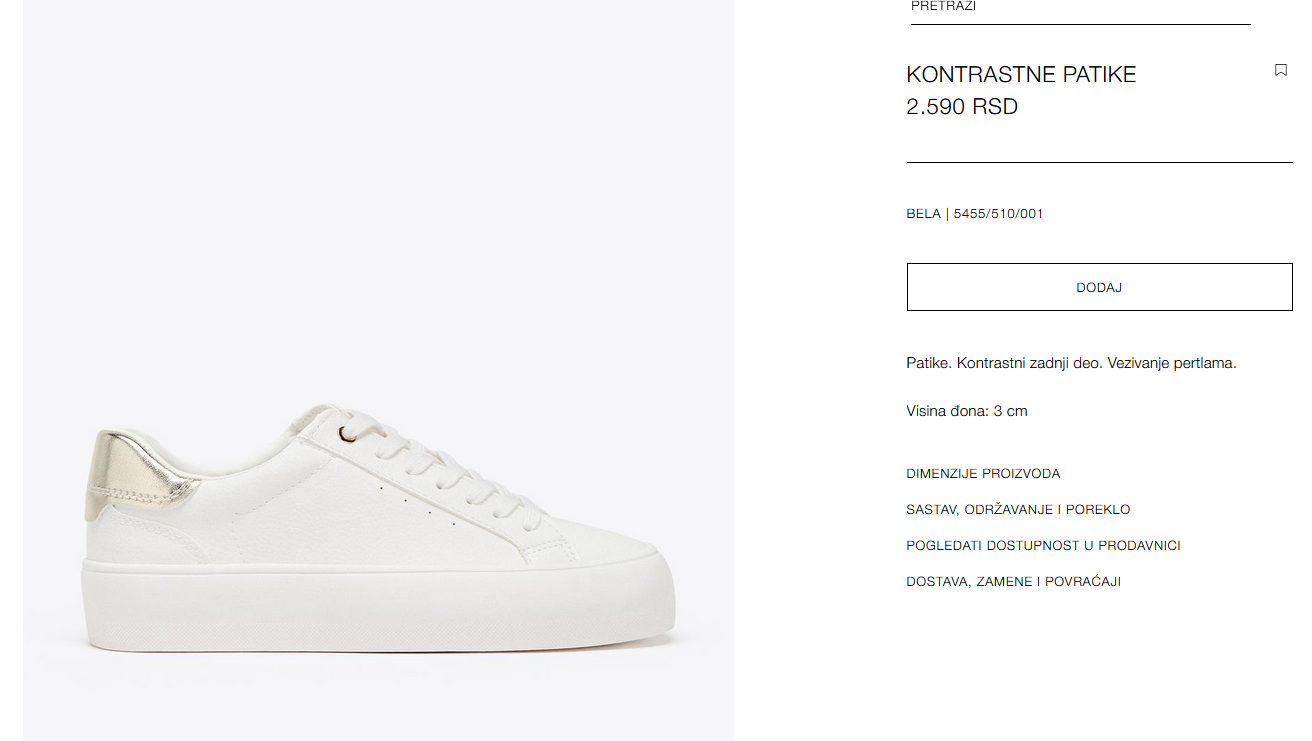Open SASTAV, ODRŽAVANJE I POREKLO section
This screenshot has height=741, width=1312.
1018,510
